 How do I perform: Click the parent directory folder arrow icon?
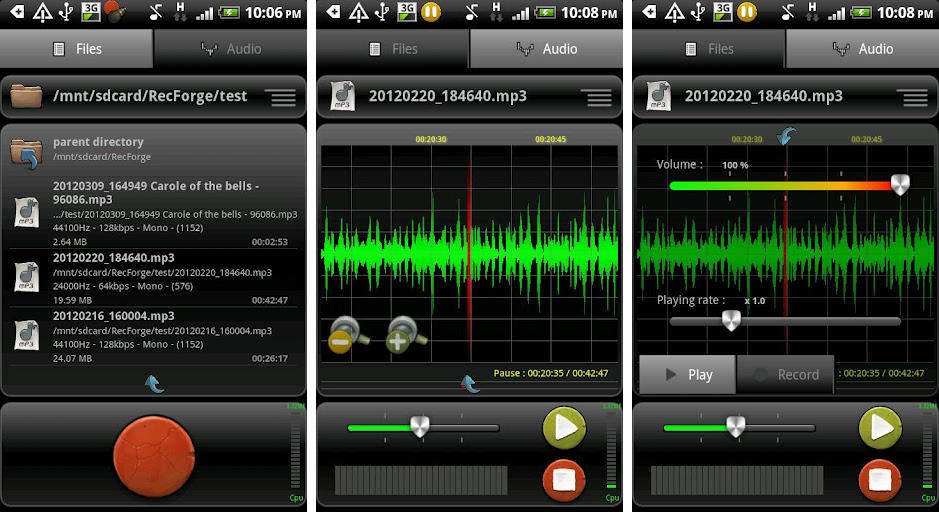click(26, 153)
